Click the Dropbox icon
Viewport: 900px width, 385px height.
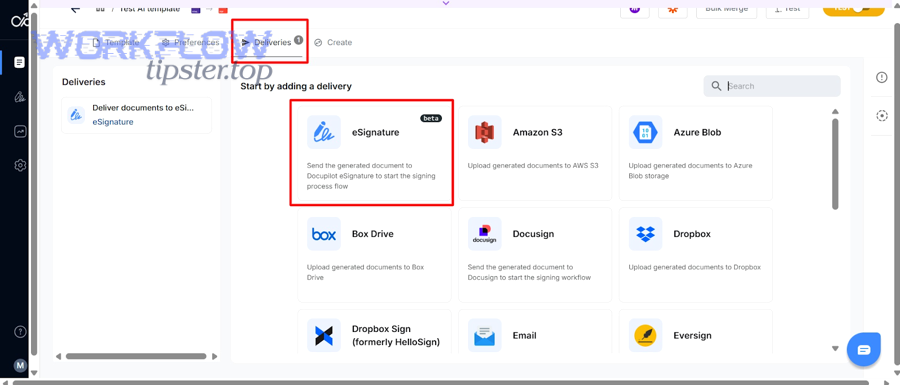click(645, 234)
